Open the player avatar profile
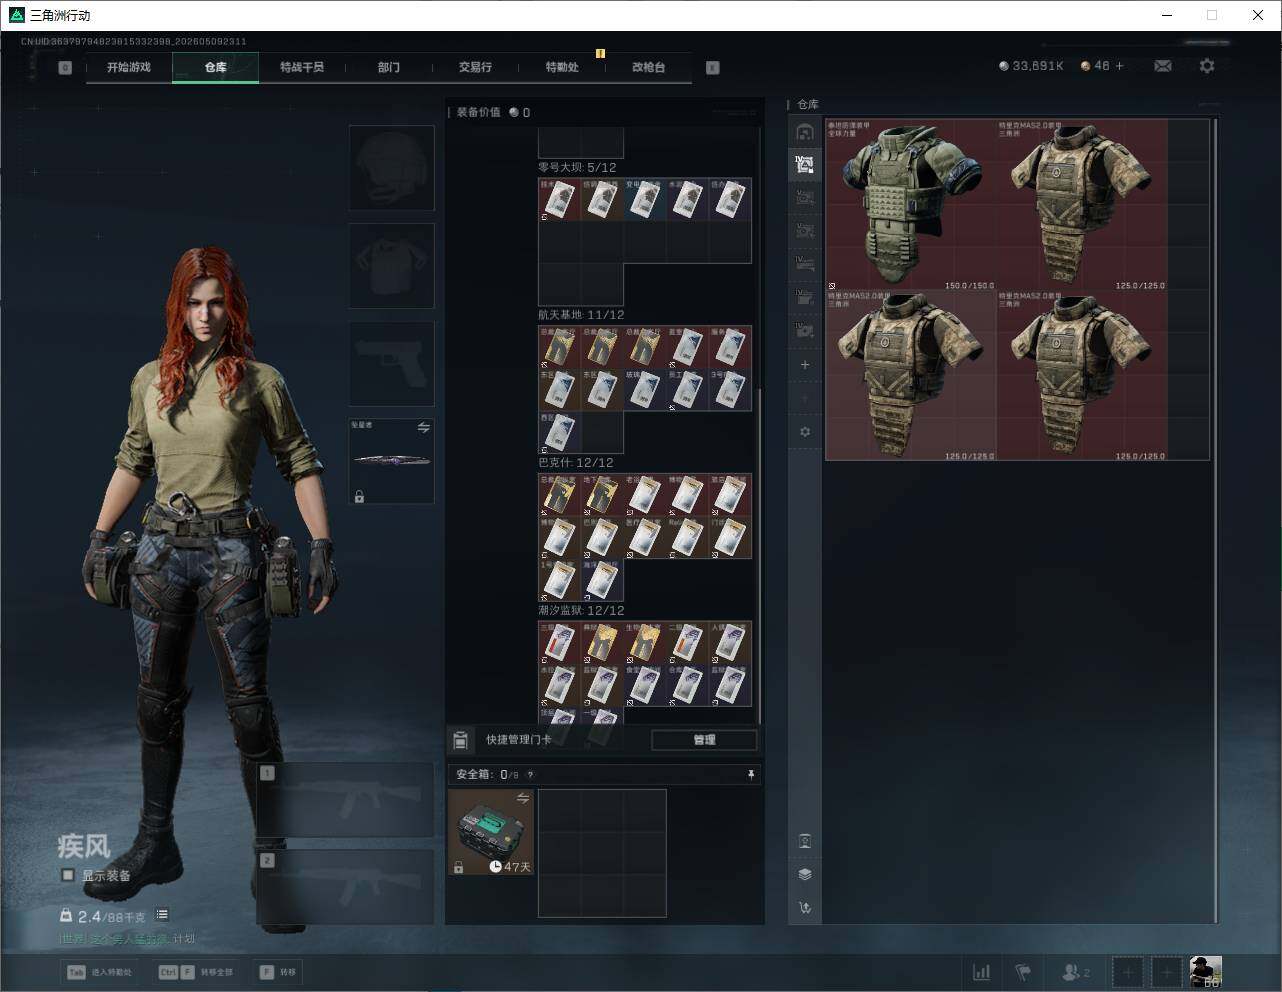The height and width of the screenshot is (992, 1282). click(1206, 972)
